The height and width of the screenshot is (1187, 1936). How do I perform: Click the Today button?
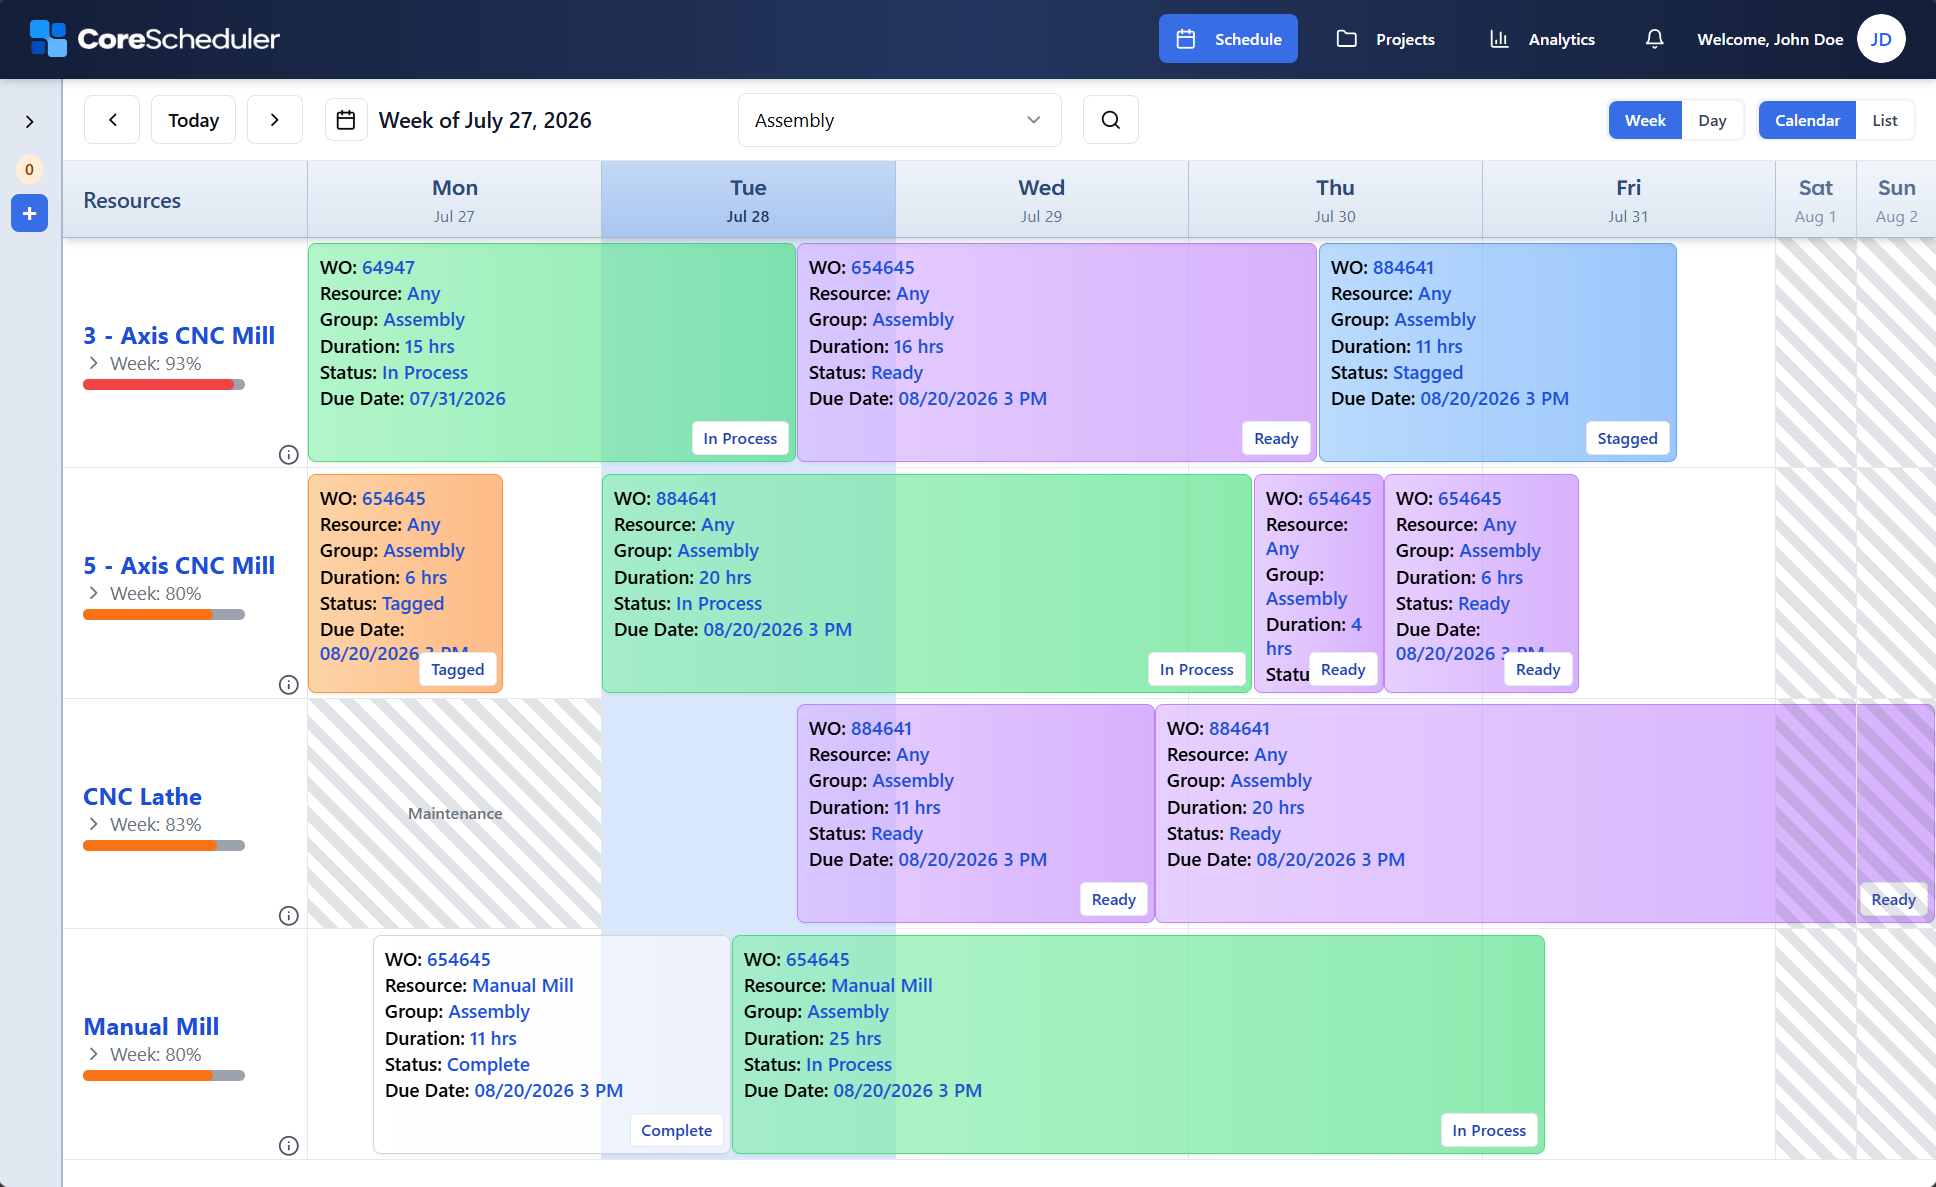(193, 120)
